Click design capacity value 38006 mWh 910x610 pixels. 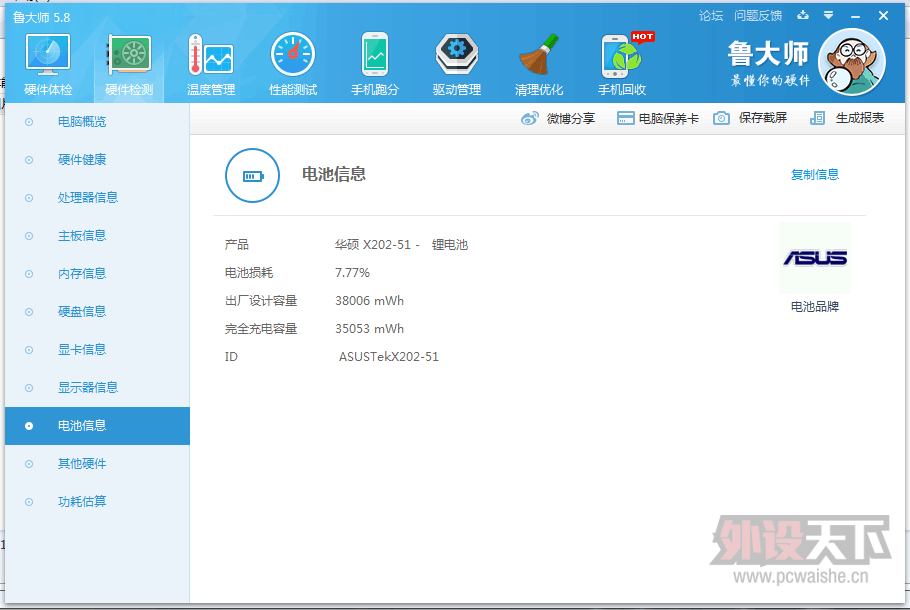(369, 301)
